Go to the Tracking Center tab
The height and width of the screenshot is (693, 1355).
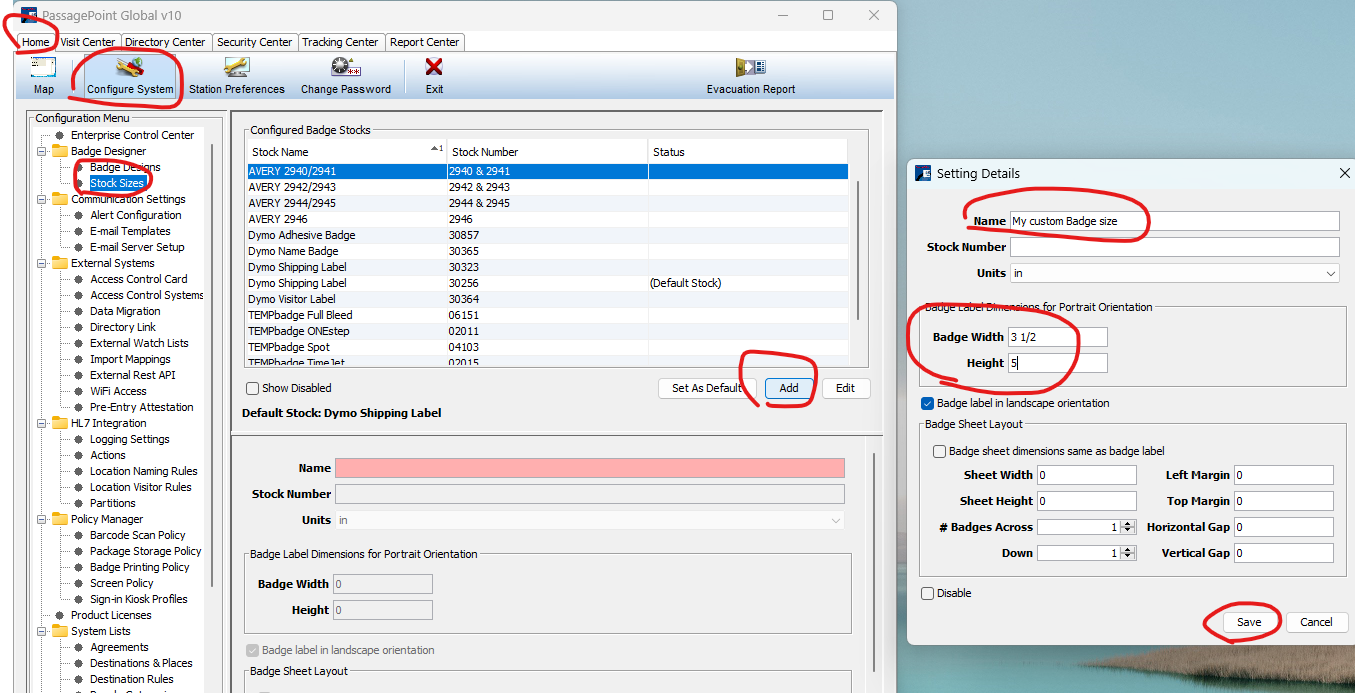coord(341,42)
